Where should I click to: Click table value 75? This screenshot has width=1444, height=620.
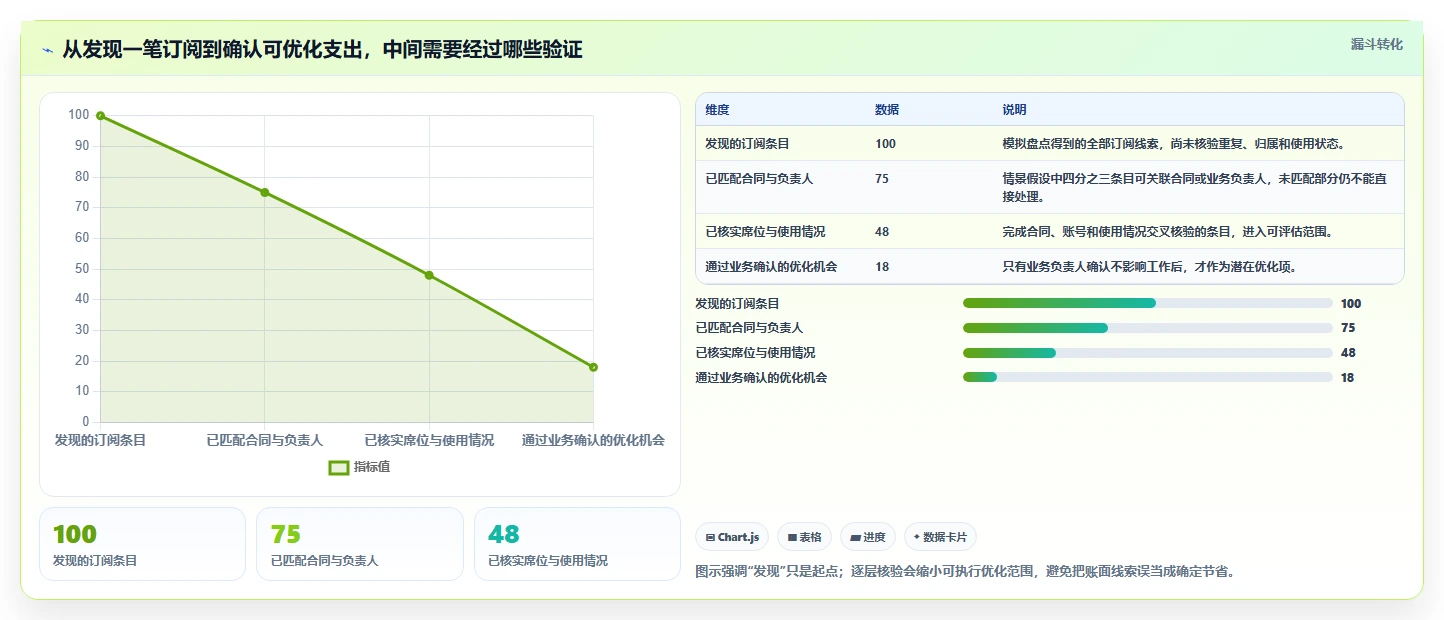pyautogui.click(x=882, y=179)
